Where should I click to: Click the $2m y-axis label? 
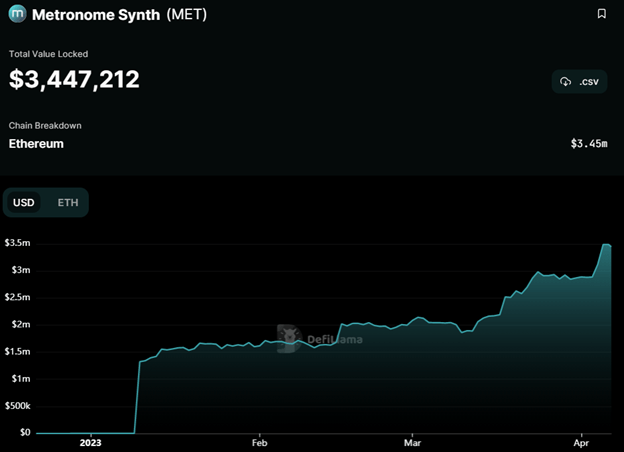point(21,324)
